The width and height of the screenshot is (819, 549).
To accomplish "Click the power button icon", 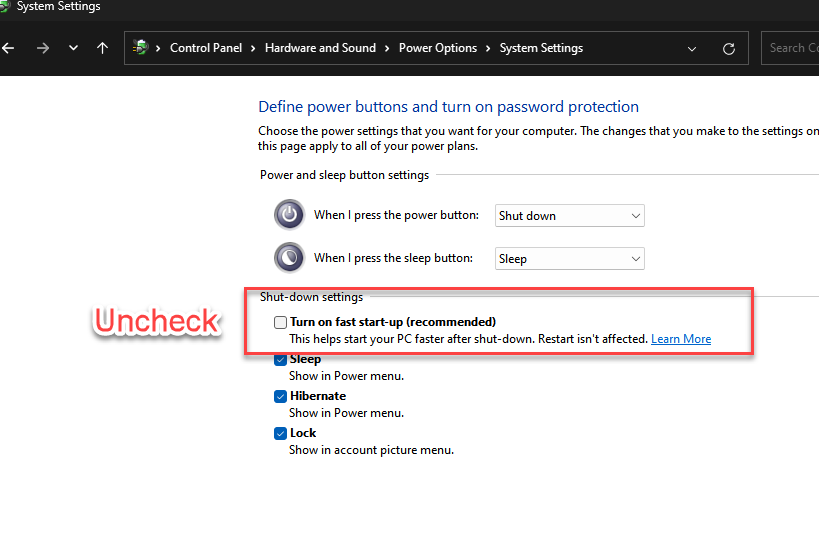I will (289, 214).
